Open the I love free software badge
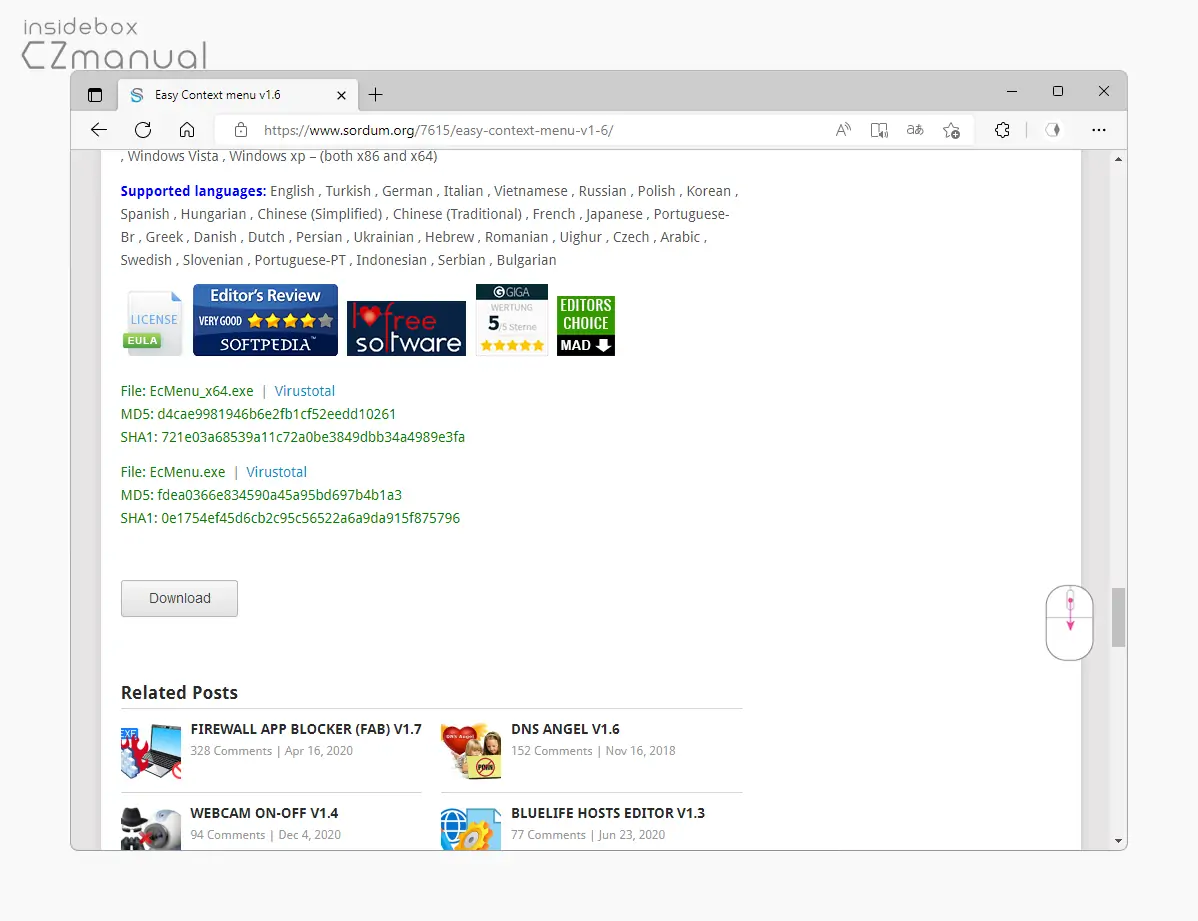This screenshot has width=1198, height=921. [406, 328]
